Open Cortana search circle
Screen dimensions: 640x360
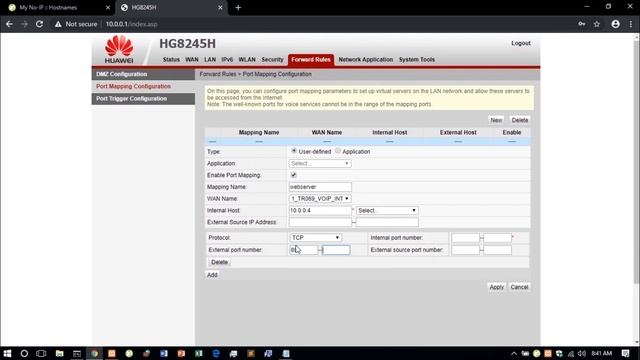[24, 353]
